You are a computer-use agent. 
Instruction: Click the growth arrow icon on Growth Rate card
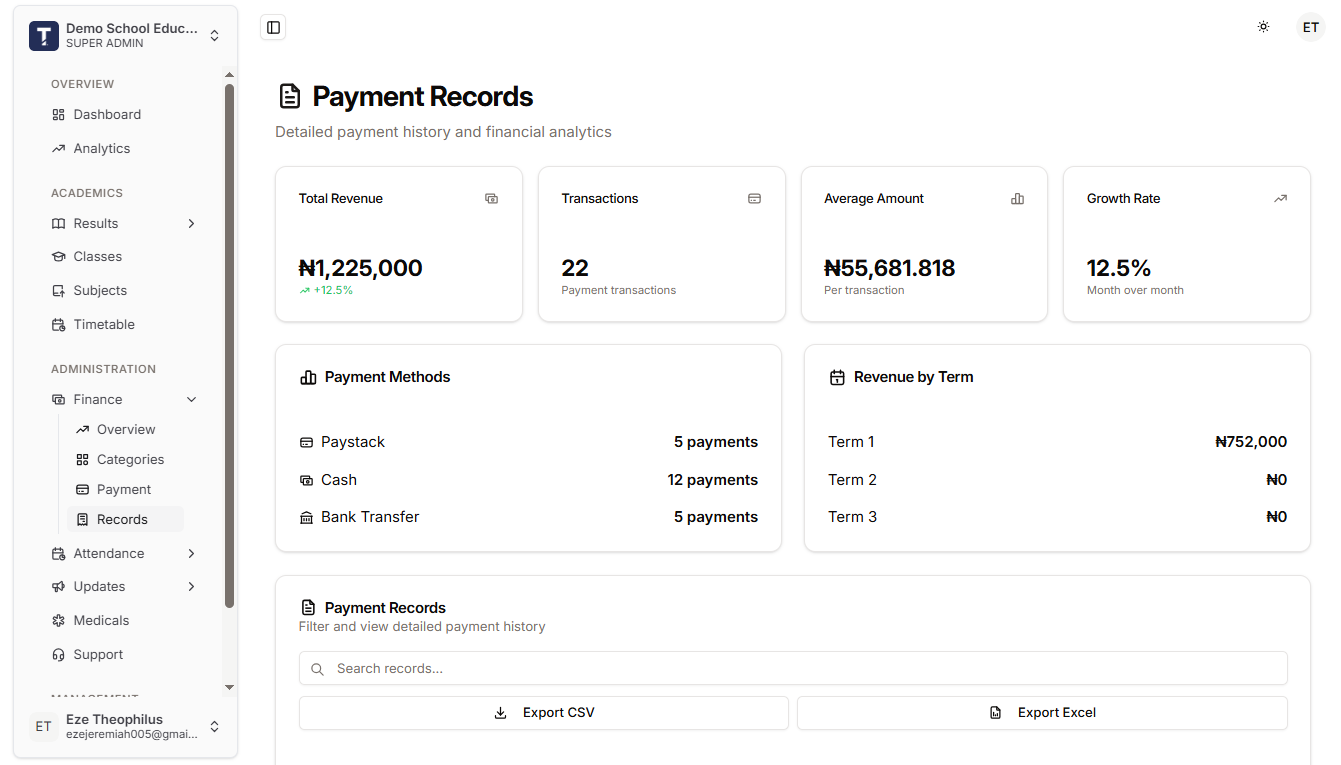point(1280,198)
